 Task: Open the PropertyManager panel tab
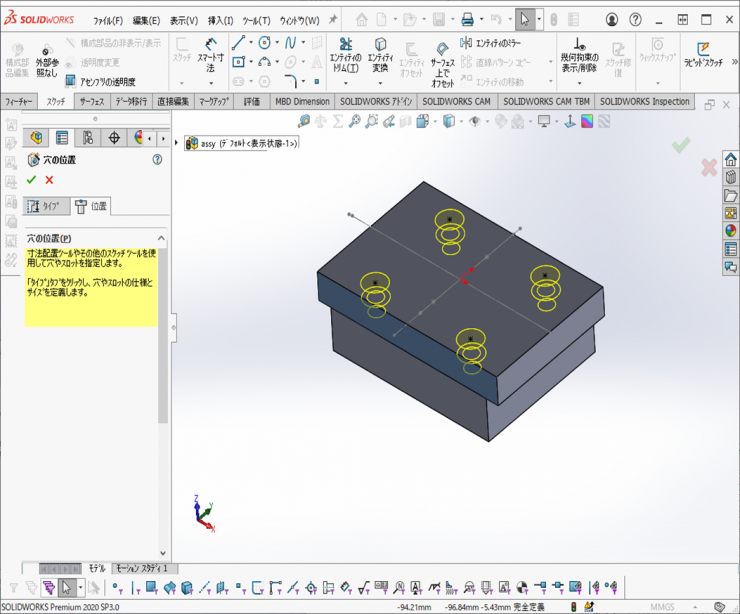[62, 138]
